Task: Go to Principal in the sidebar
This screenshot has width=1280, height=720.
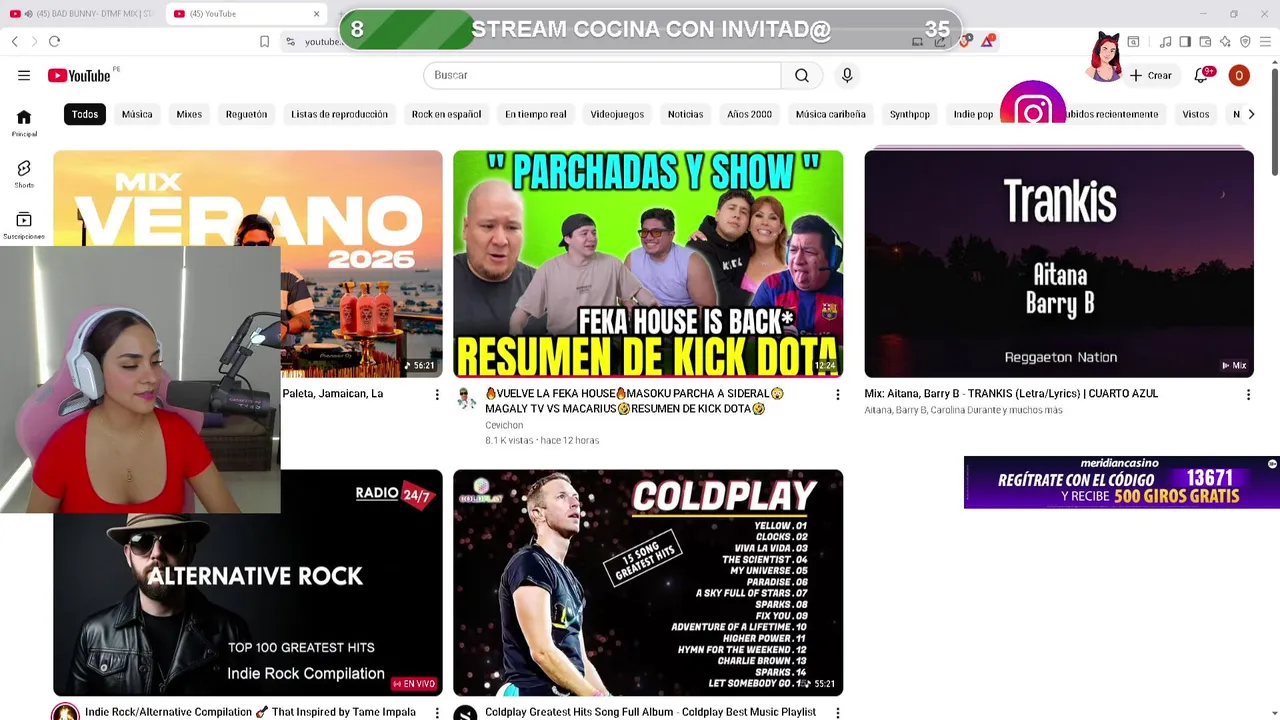Action: pyautogui.click(x=24, y=123)
